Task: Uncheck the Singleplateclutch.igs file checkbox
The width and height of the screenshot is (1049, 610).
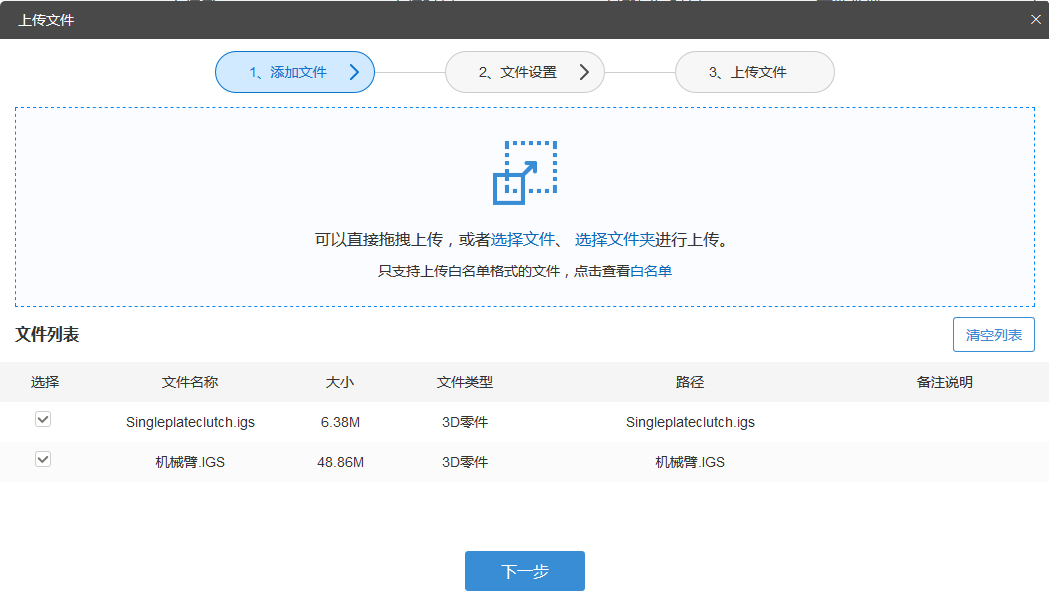Action: tap(43, 419)
